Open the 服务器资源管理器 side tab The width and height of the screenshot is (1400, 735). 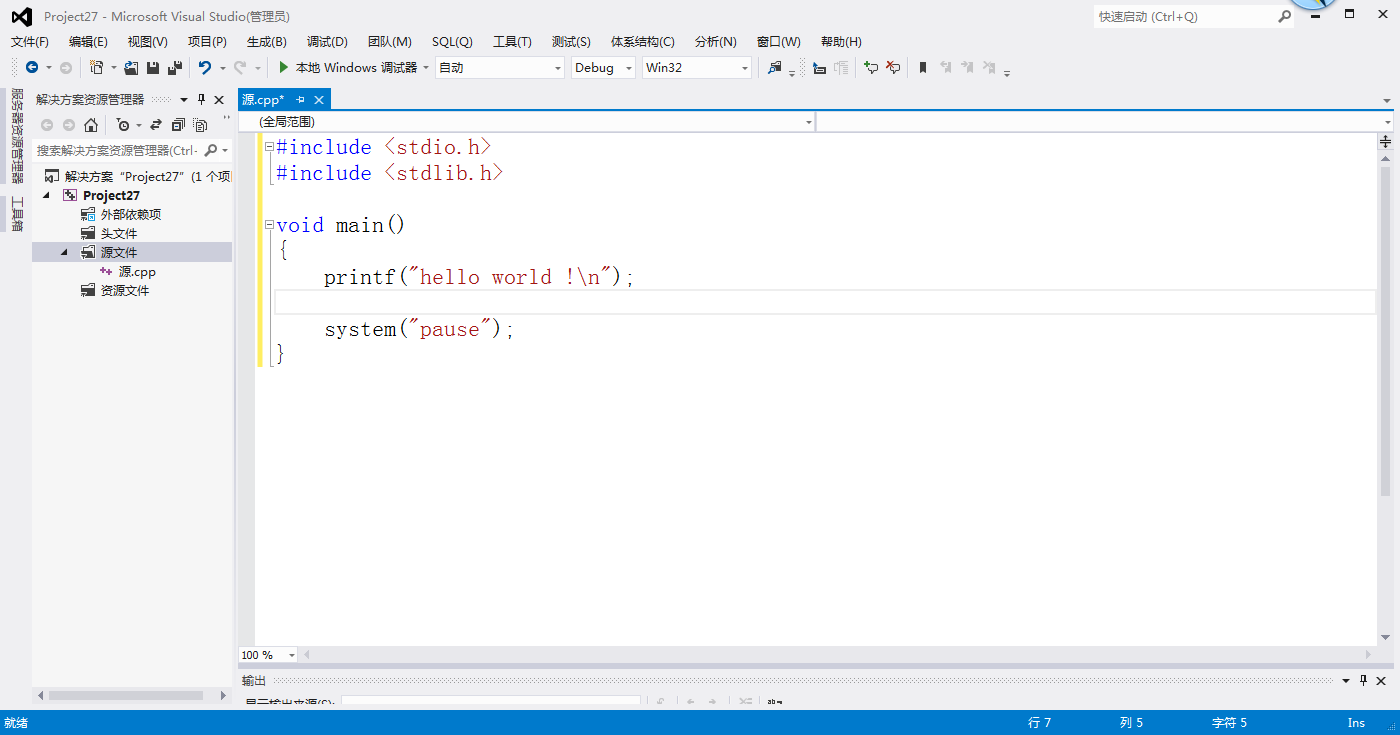[16, 136]
